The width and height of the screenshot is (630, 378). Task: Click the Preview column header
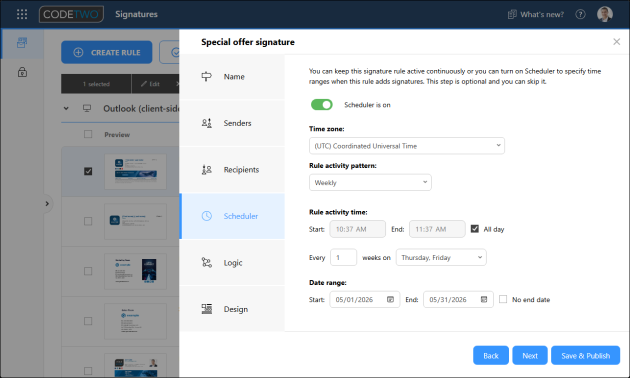click(x=117, y=135)
